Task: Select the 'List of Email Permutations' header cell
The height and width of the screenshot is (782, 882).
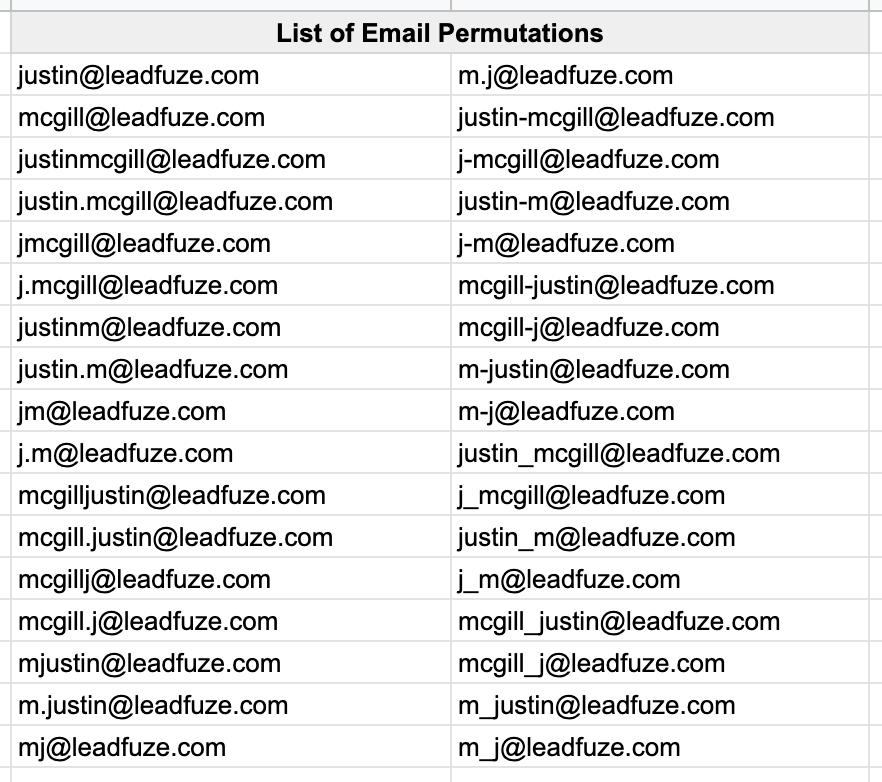Action: tap(440, 33)
